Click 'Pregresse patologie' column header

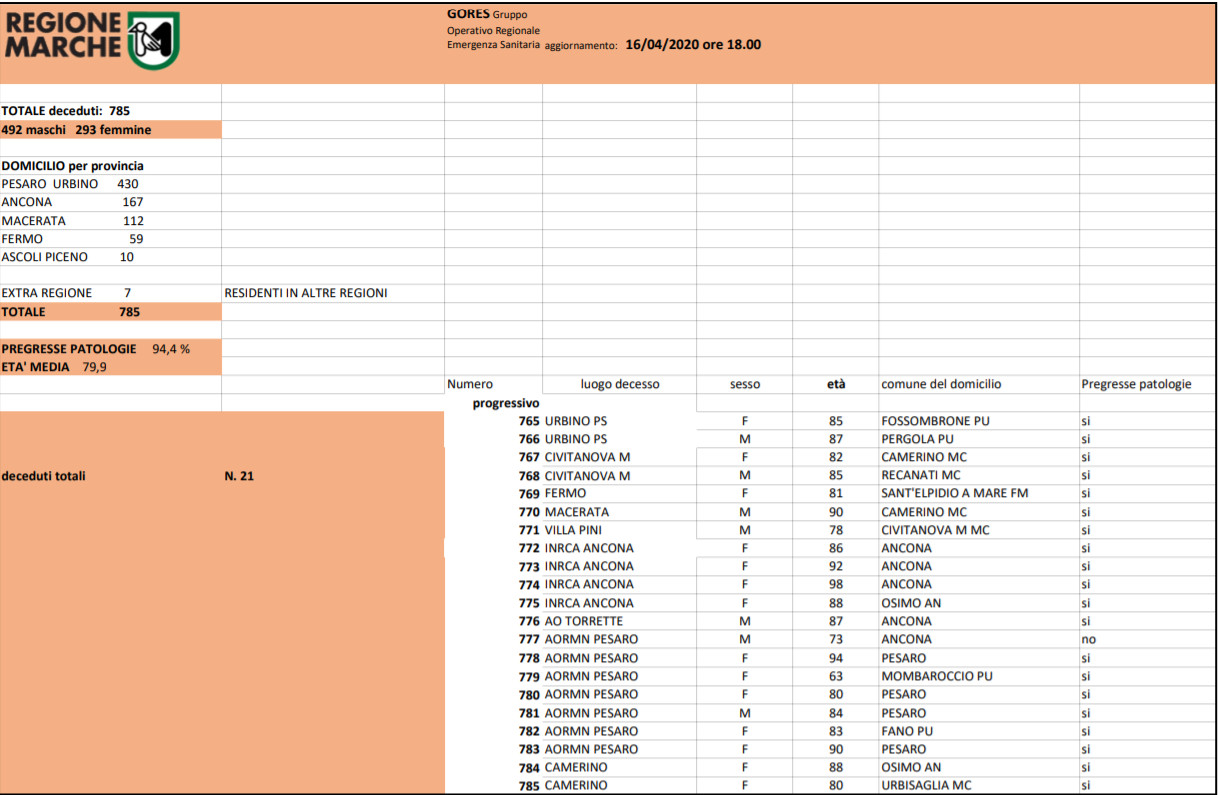click(1136, 384)
